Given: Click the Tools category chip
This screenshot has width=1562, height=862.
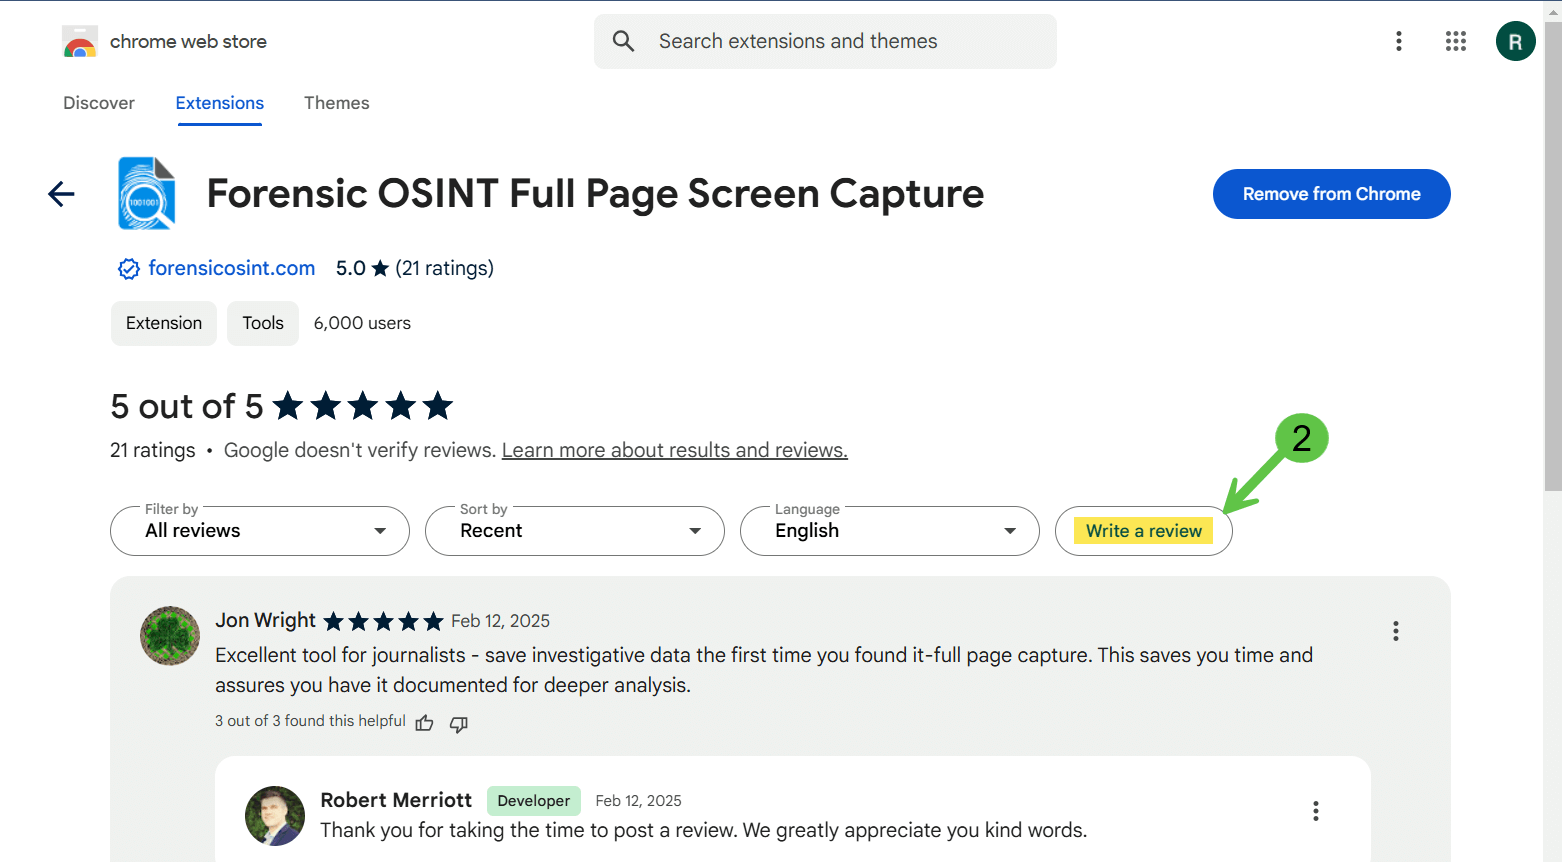Looking at the screenshot, I should 263,323.
